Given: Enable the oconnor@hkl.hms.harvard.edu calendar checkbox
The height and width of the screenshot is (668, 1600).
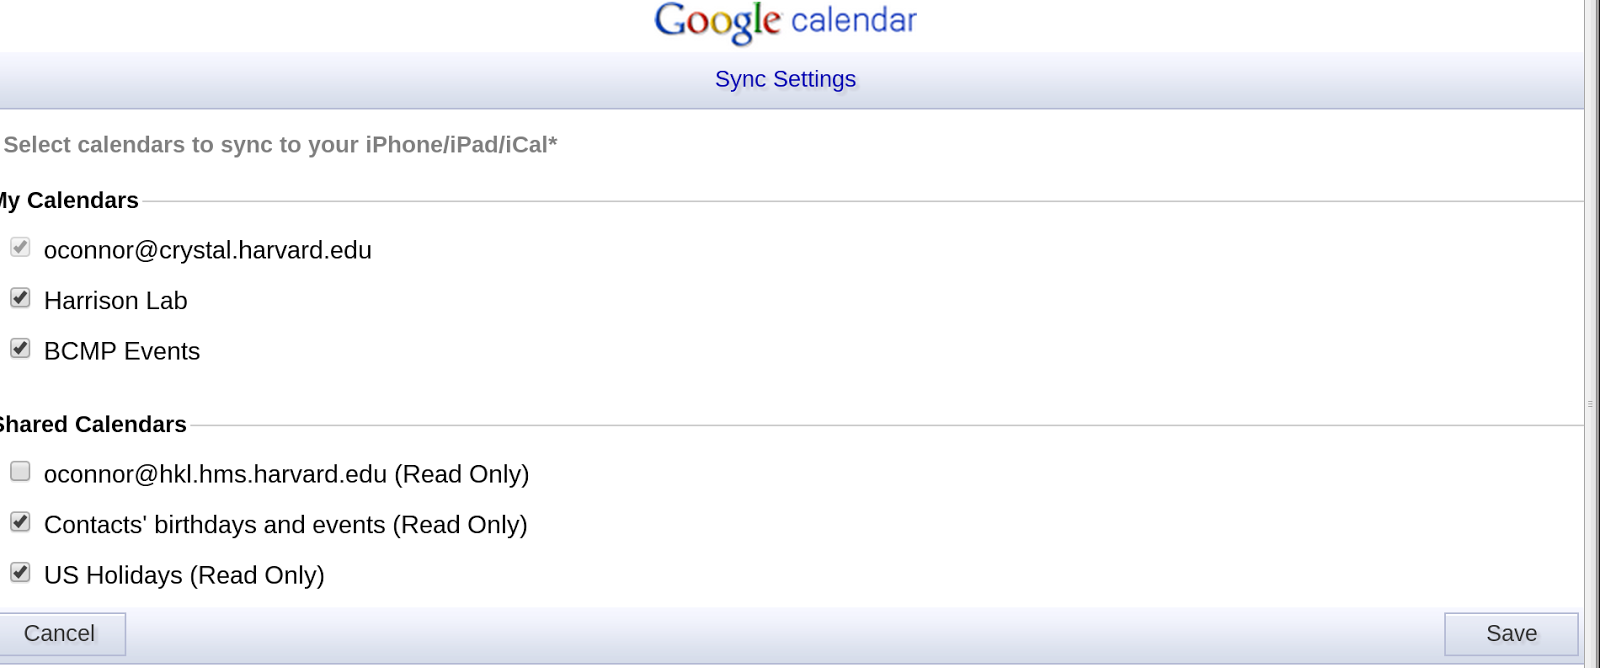Looking at the screenshot, I should coord(20,471).
